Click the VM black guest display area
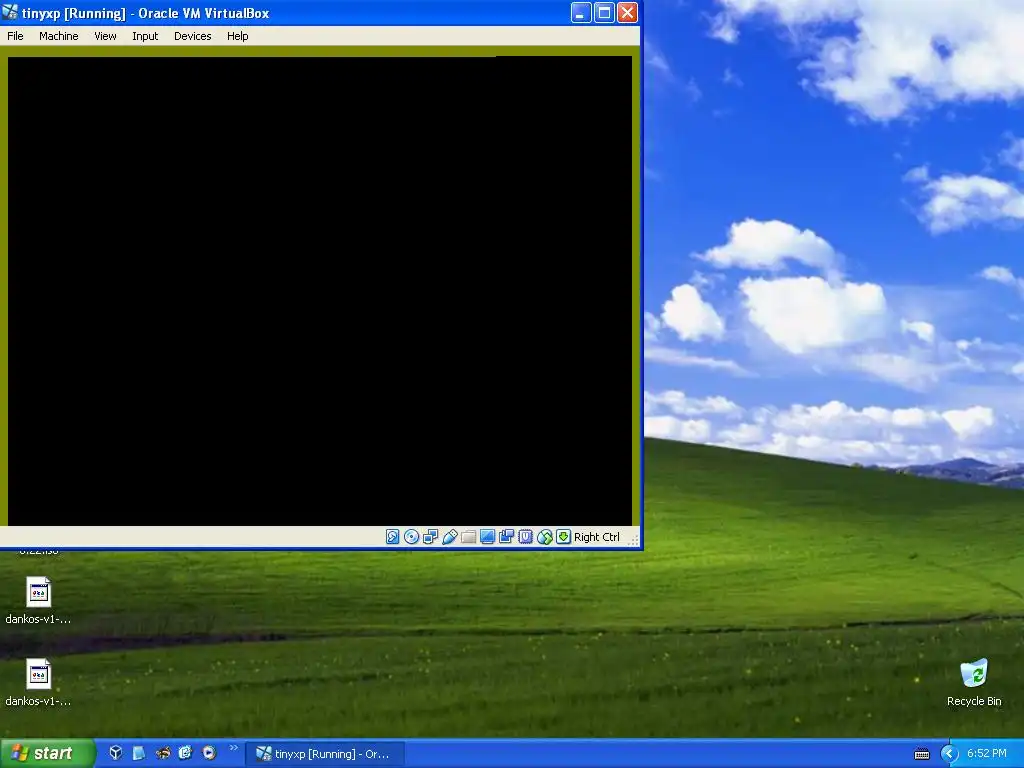 tap(320, 291)
